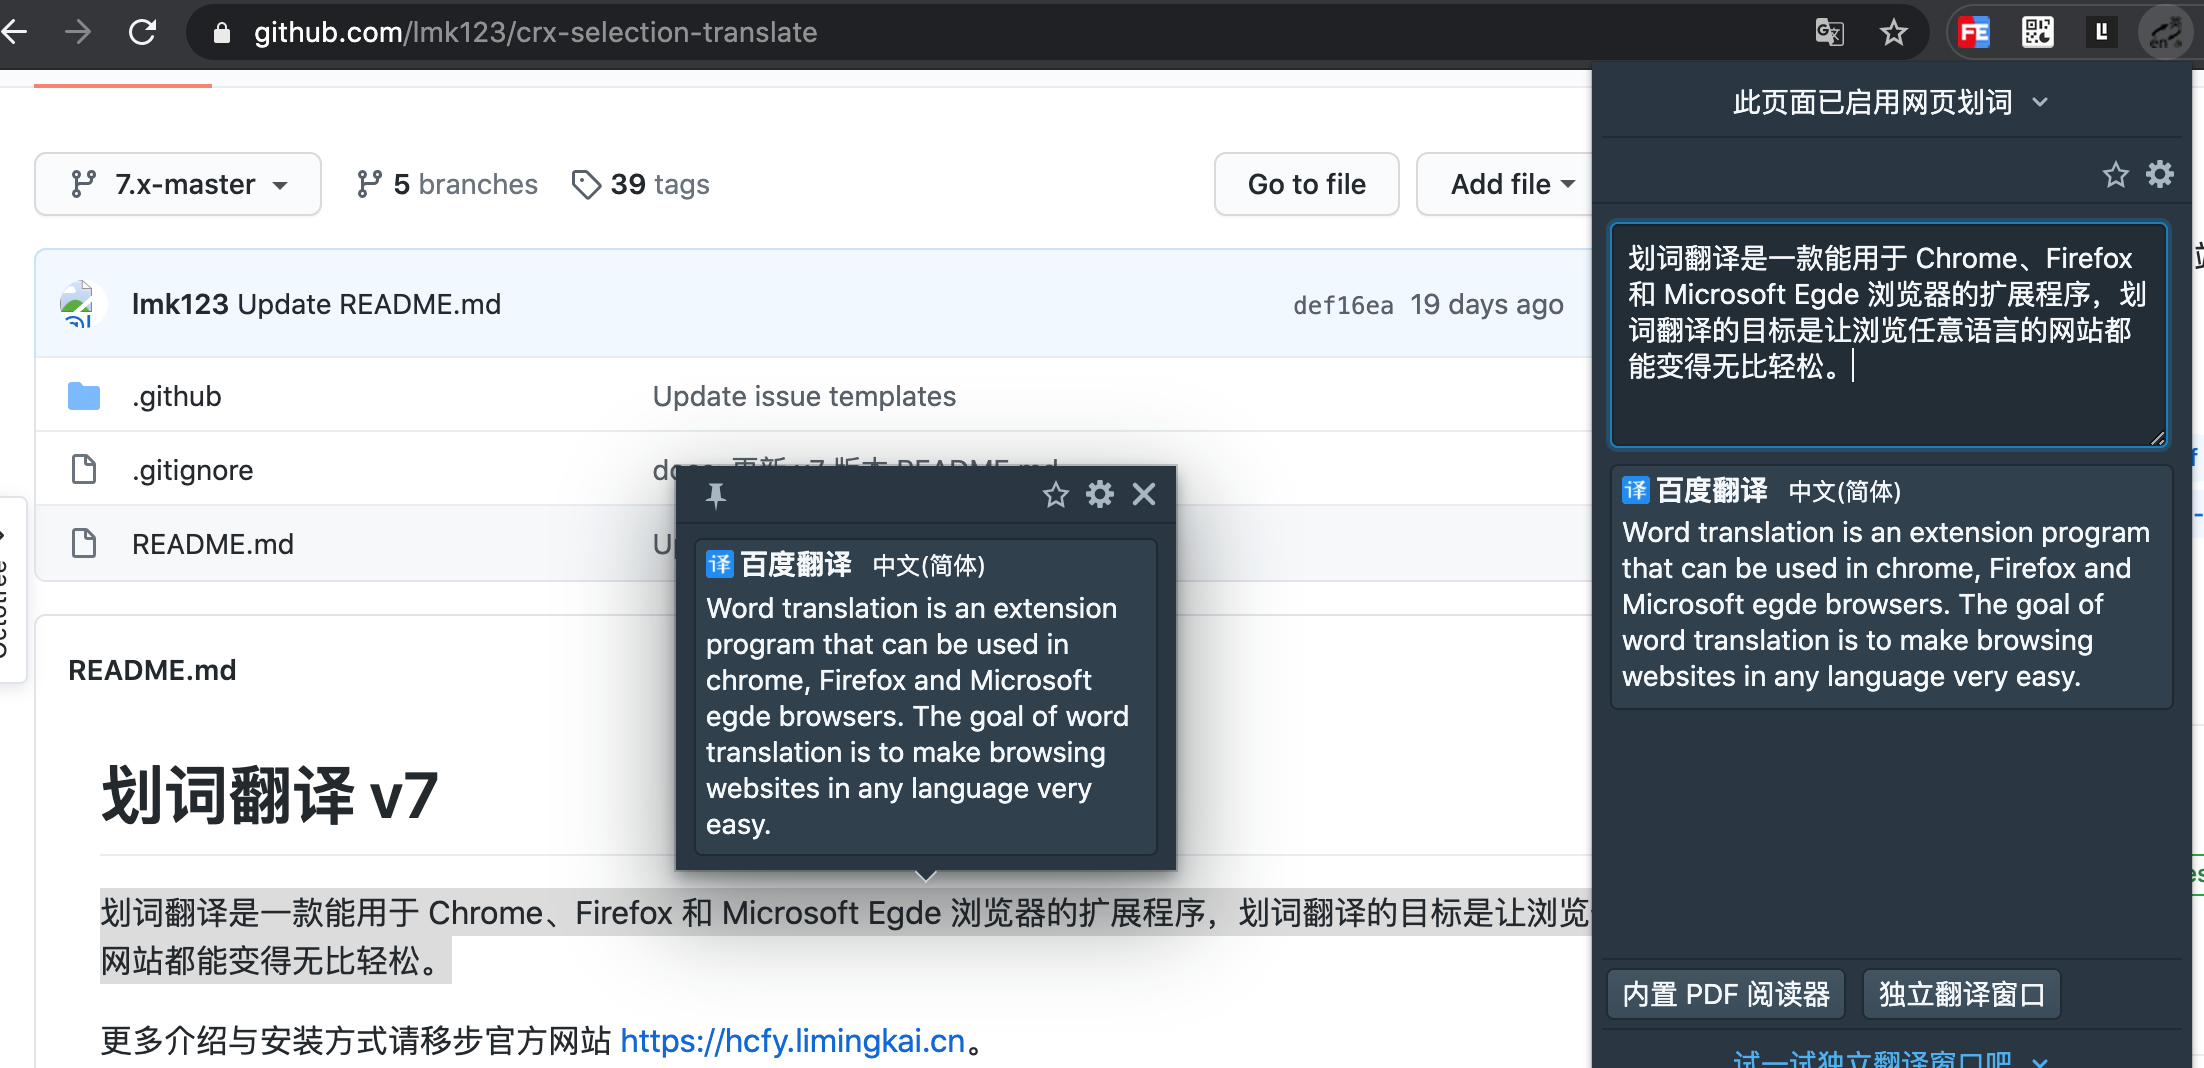Screen dimensions: 2204x1068
Task: Open settings gear in the extension panel
Action: [x=2160, y=174]
